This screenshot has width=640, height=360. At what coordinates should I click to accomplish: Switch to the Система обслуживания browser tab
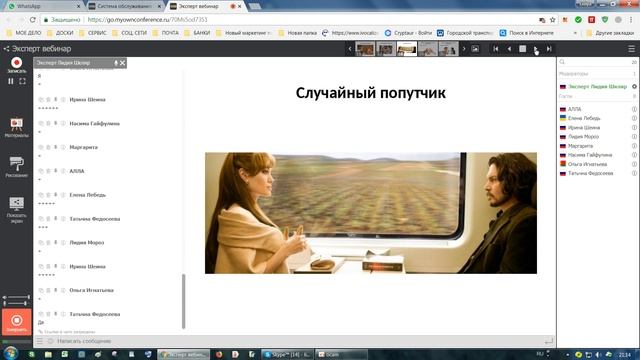124,6
